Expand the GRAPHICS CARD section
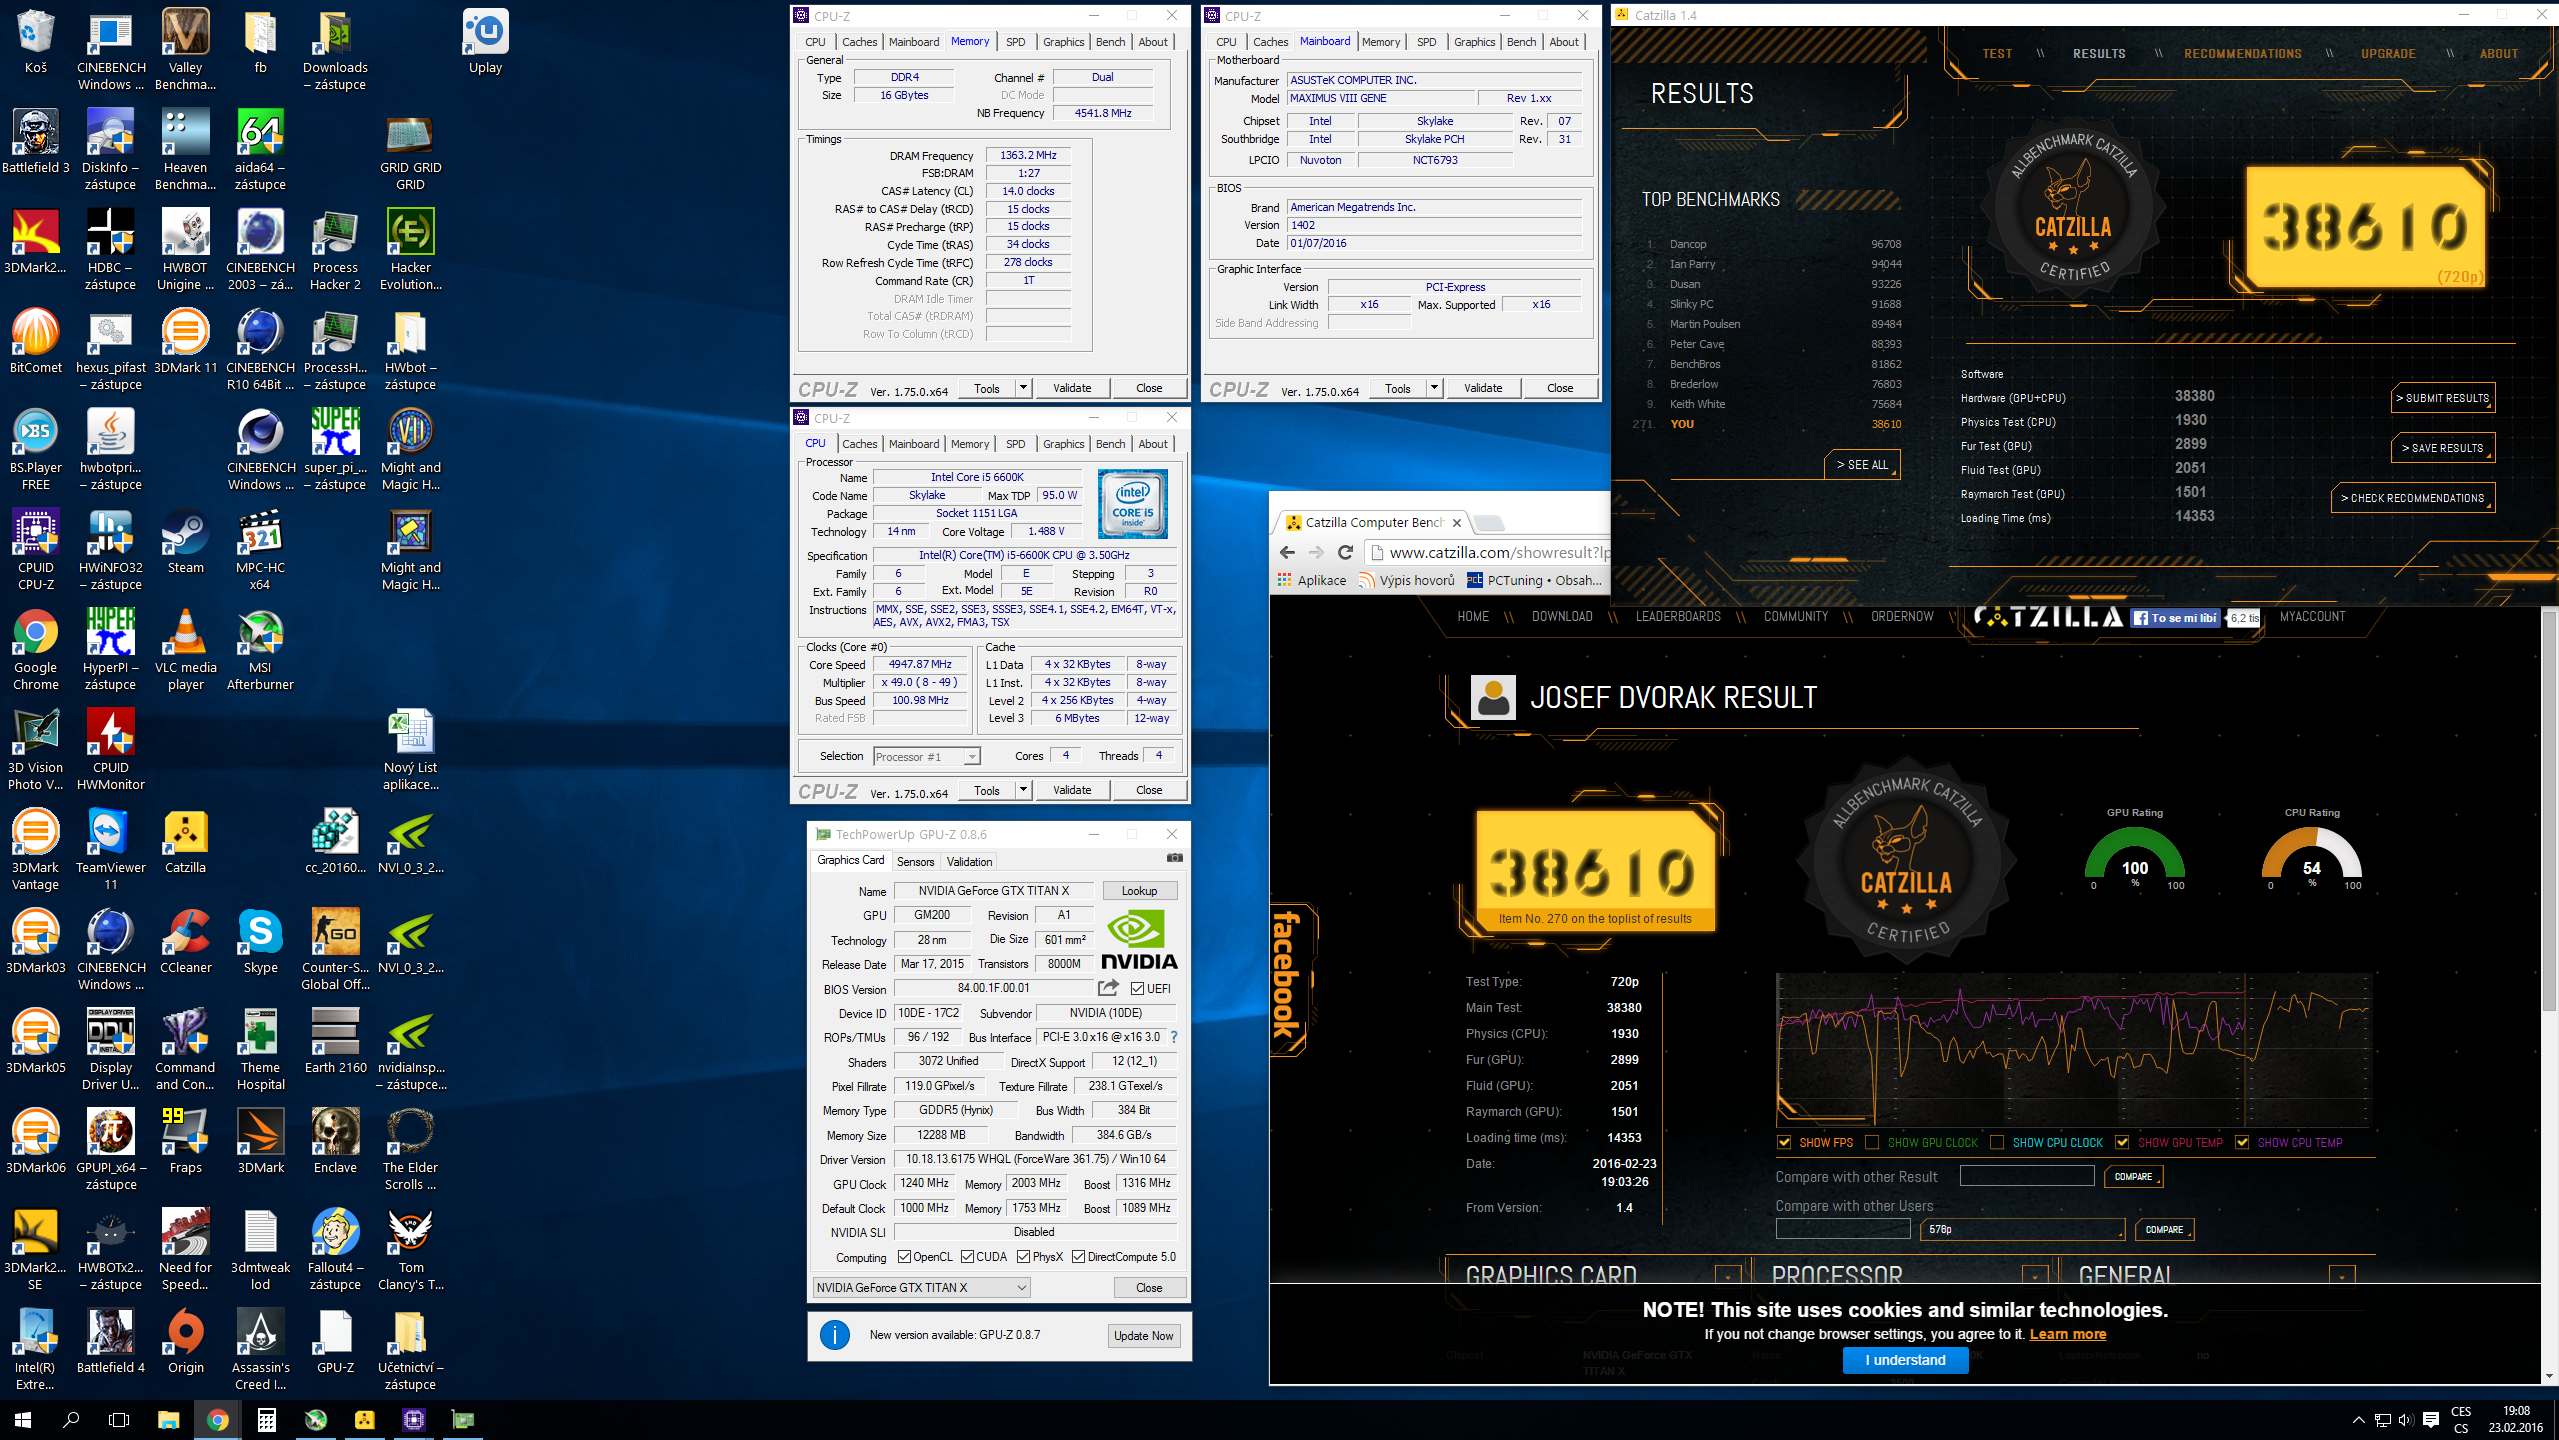 [x=1728, y=1275]
